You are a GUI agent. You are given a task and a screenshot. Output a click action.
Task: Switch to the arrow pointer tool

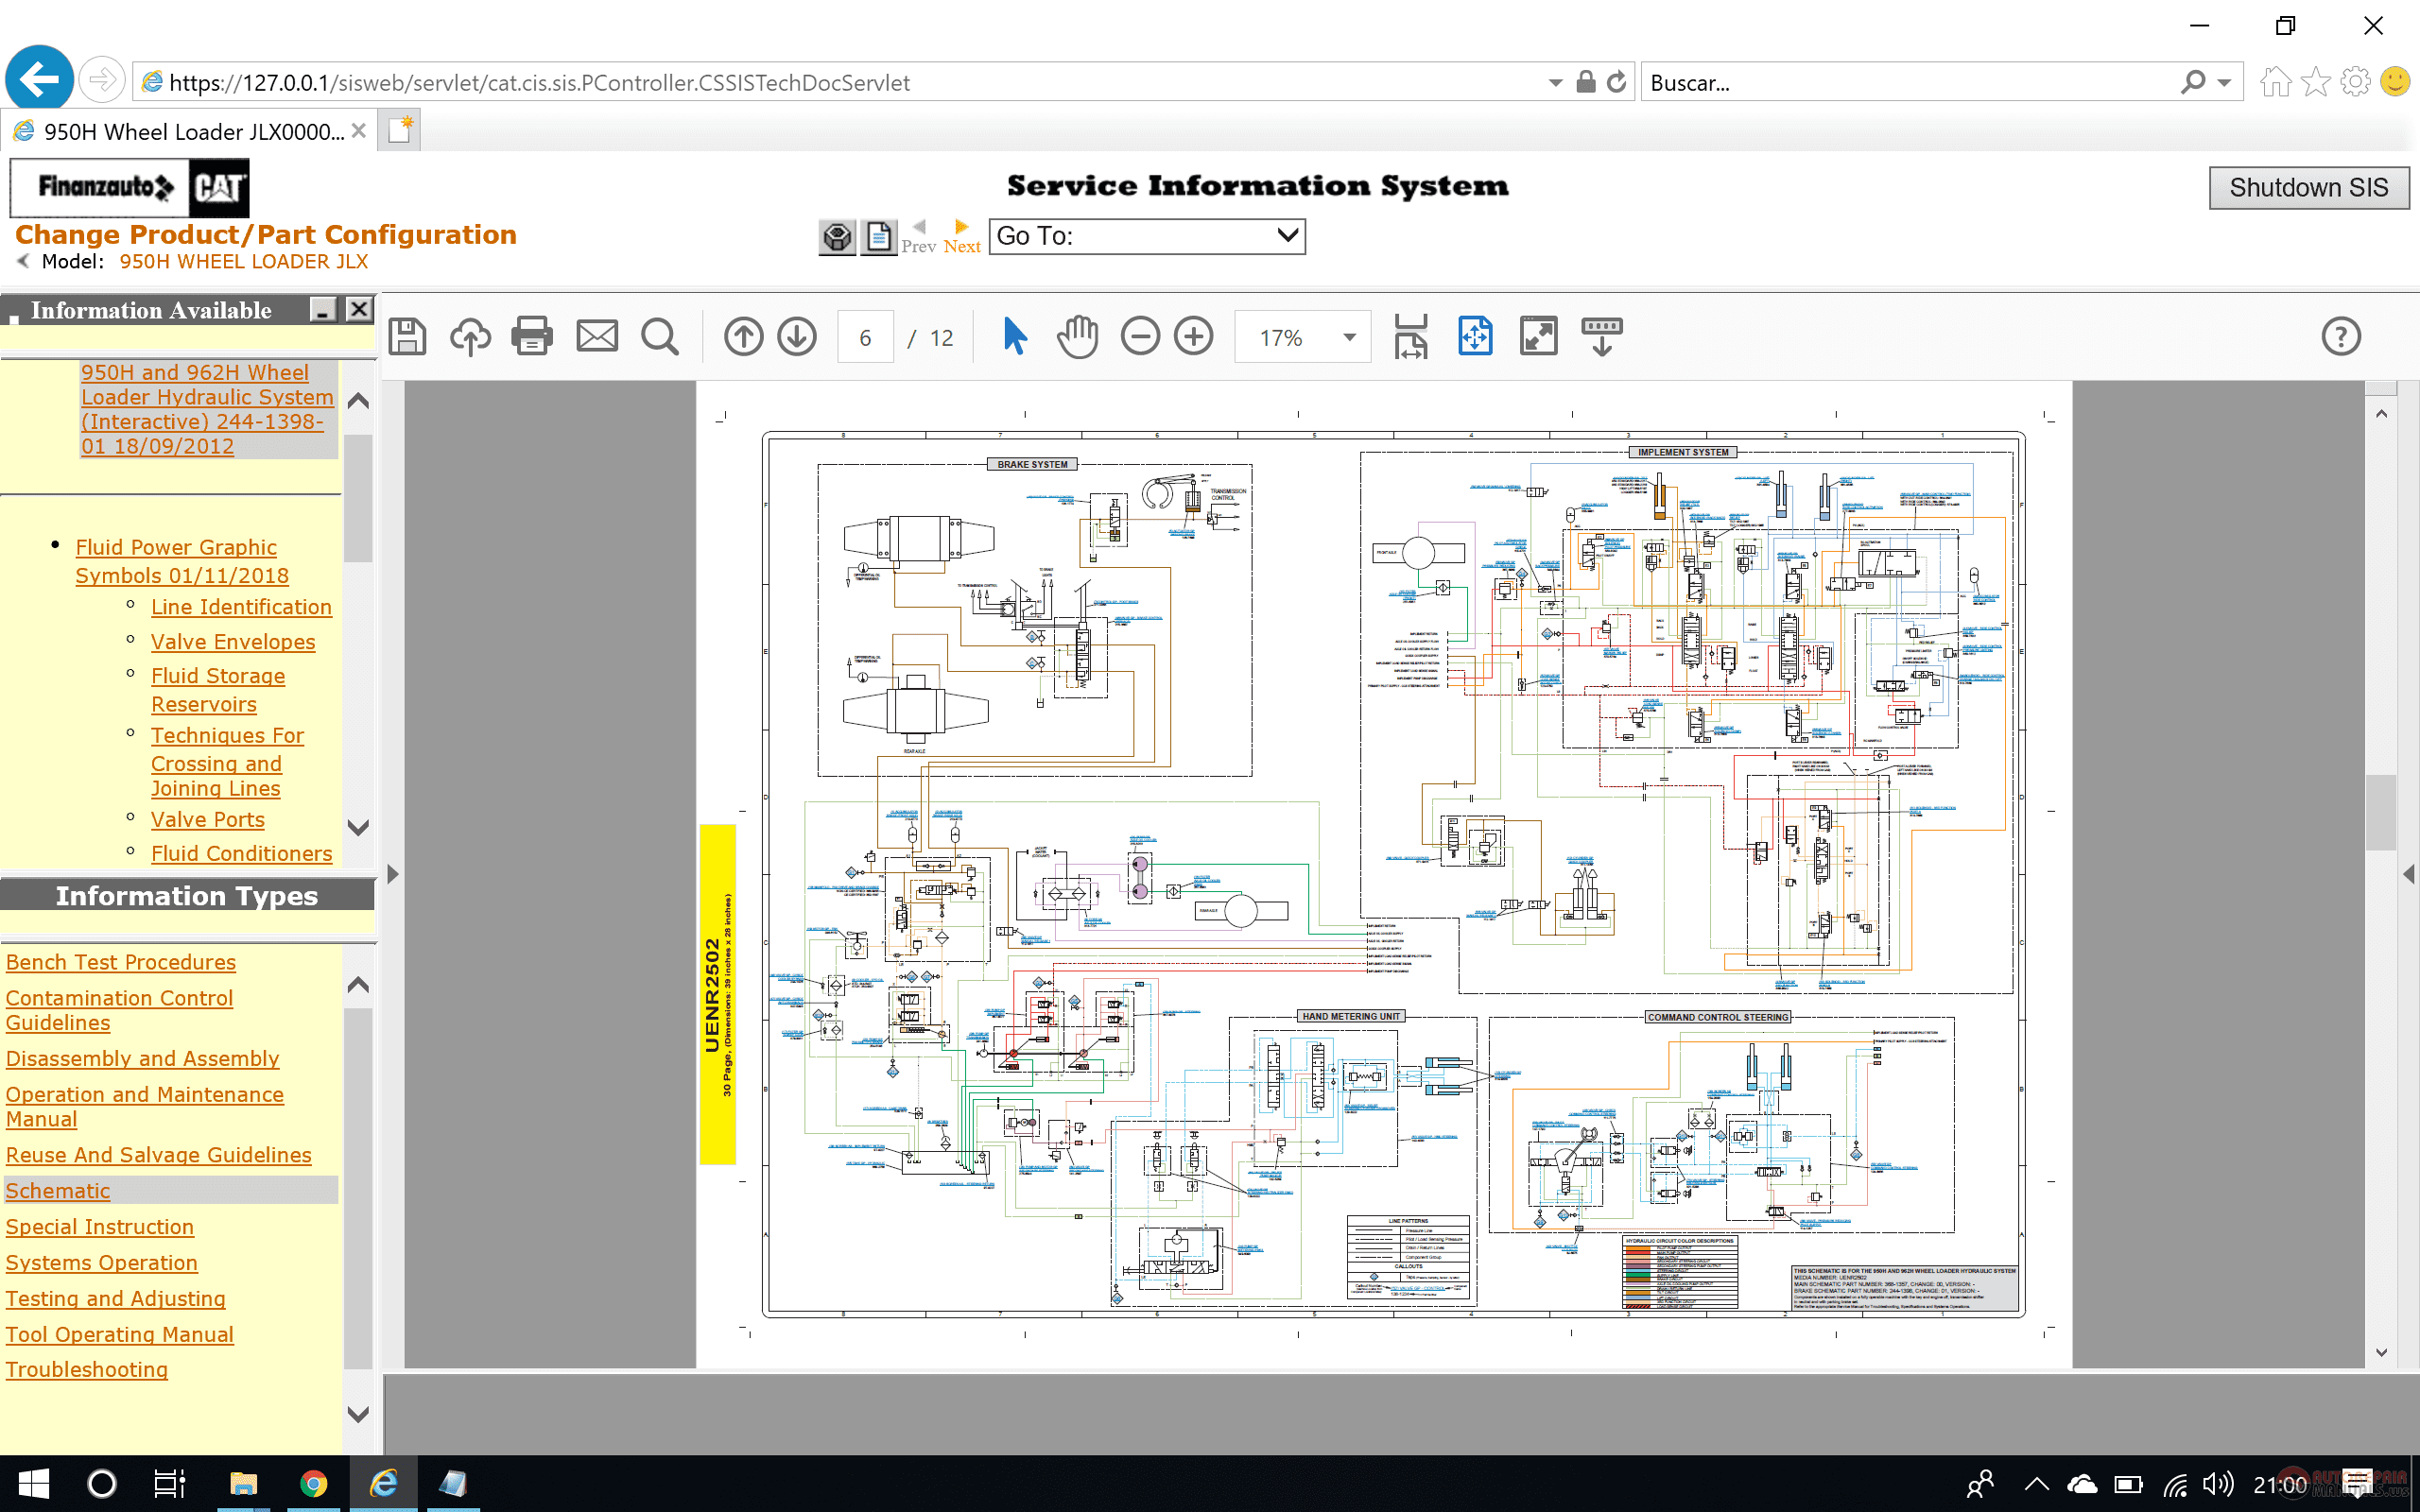1014,336
